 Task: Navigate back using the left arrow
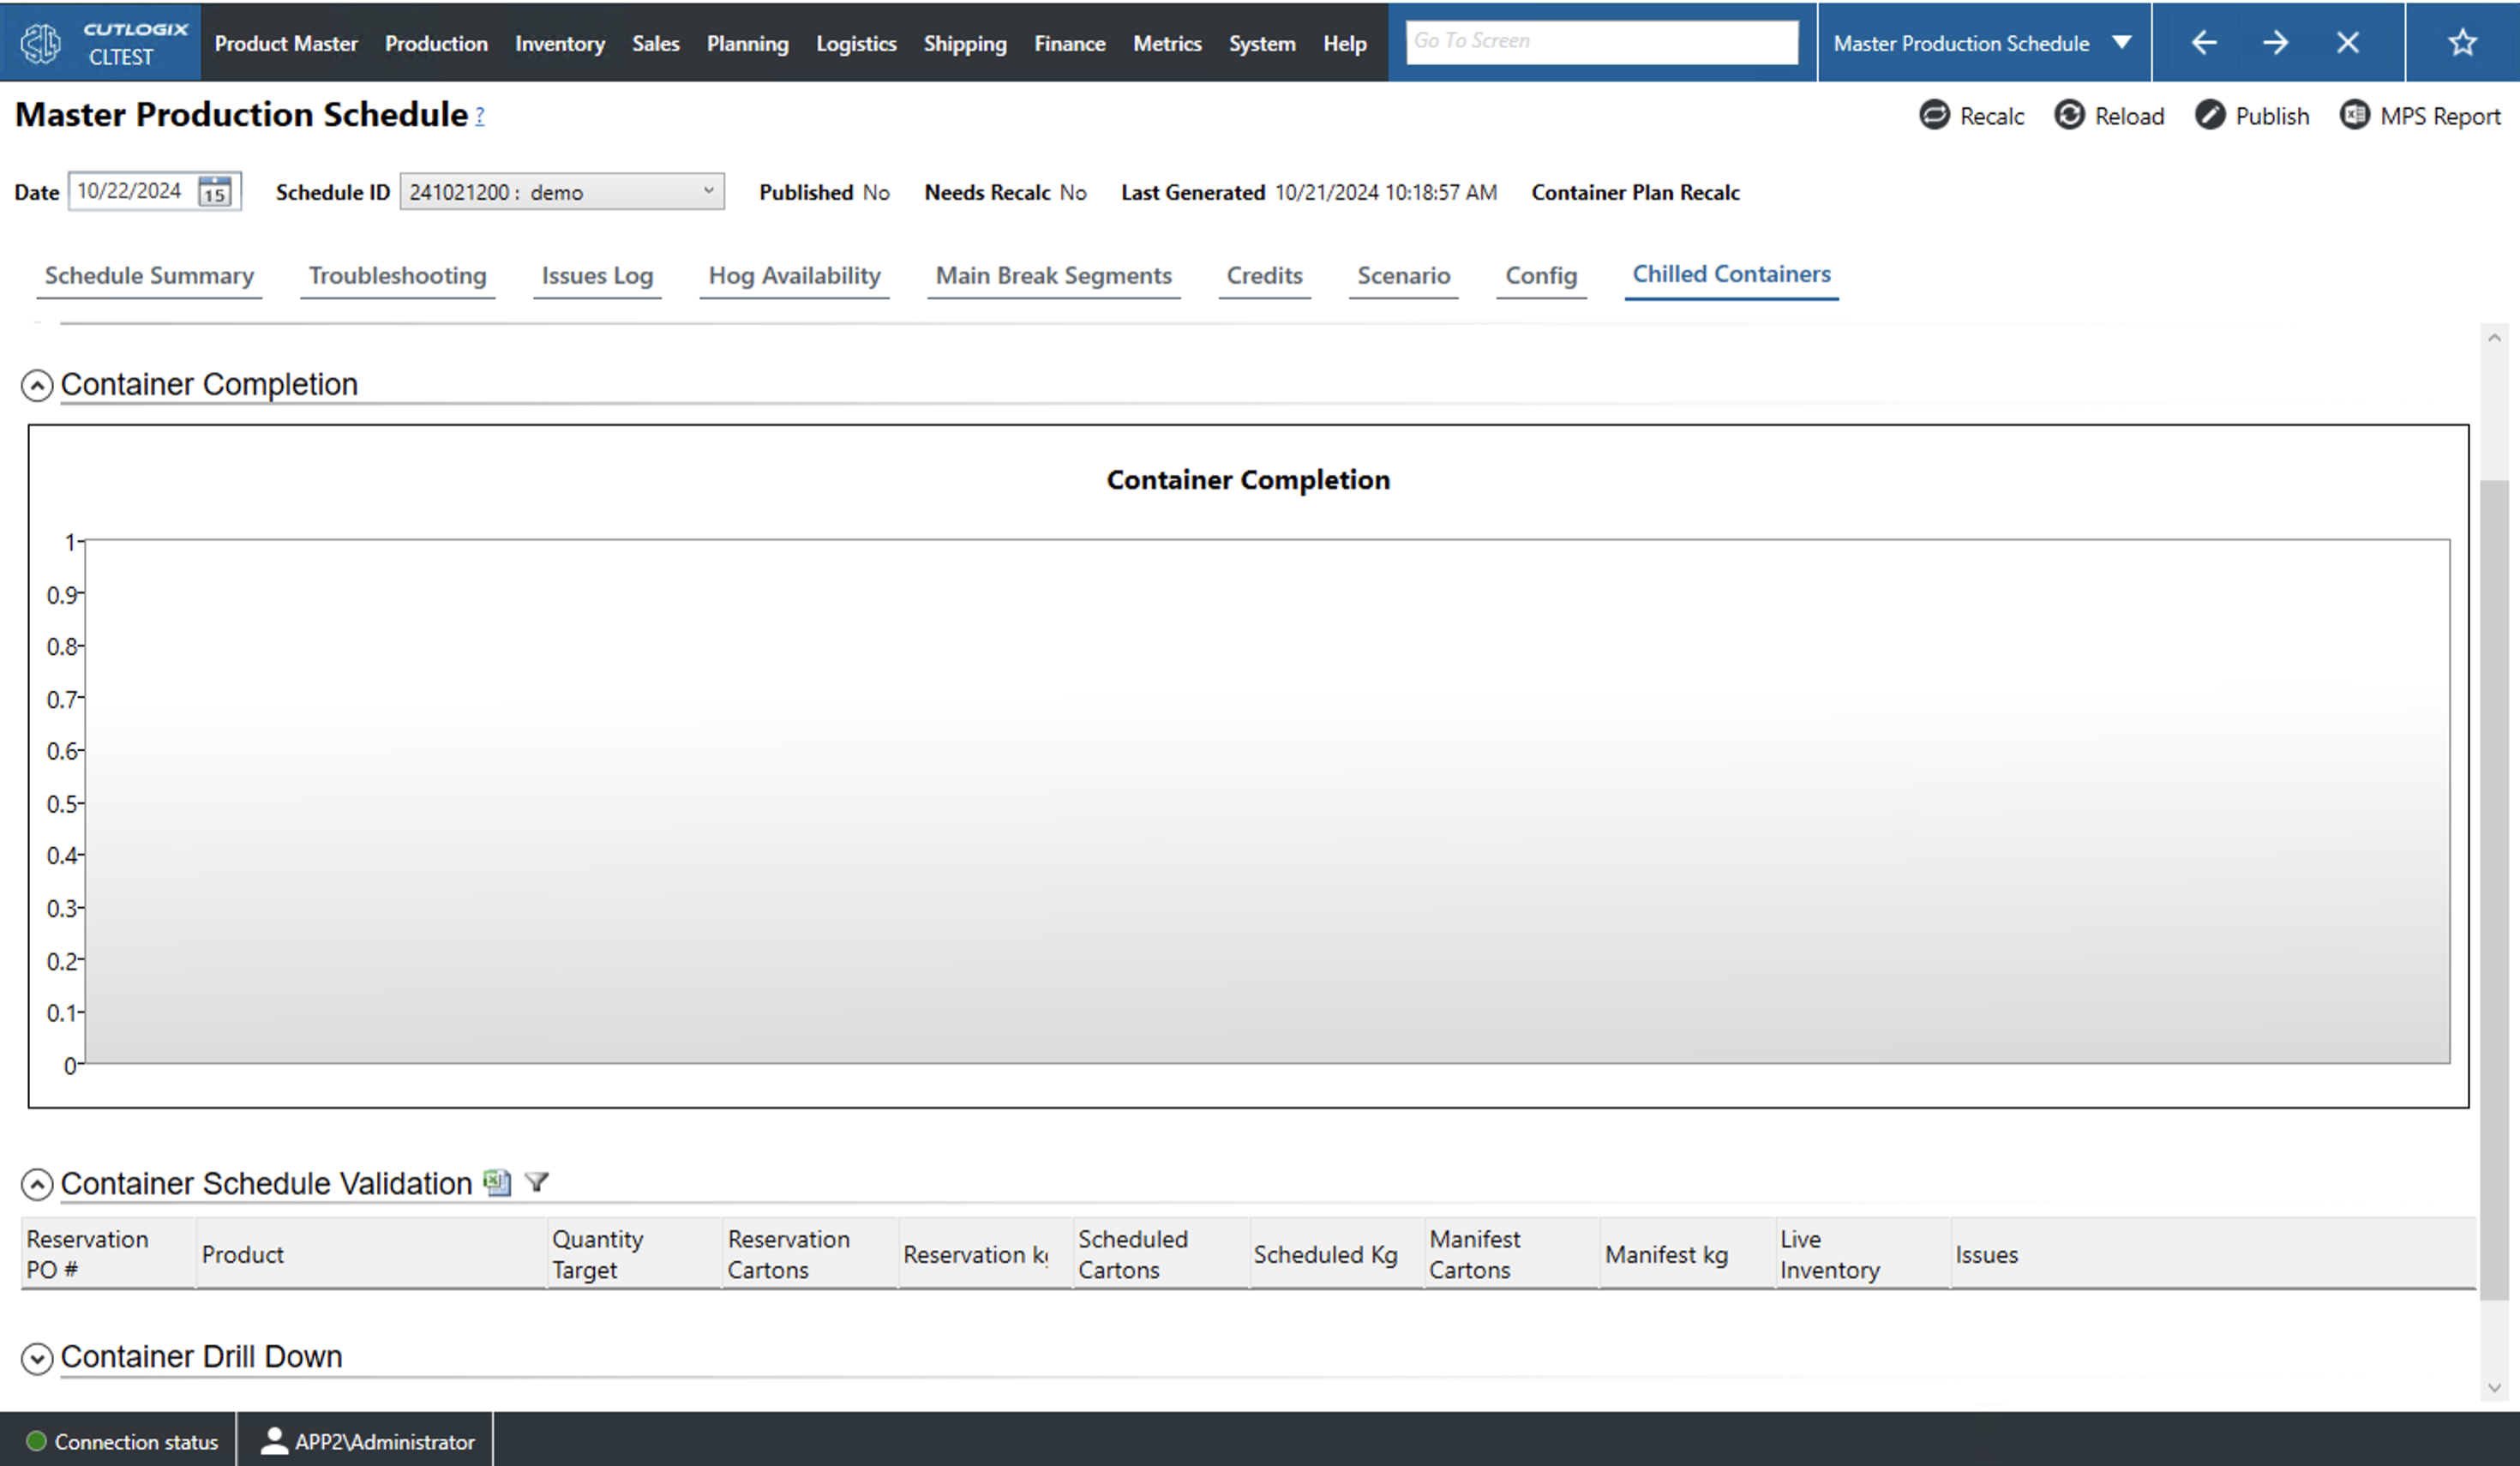coord(2204,42)
